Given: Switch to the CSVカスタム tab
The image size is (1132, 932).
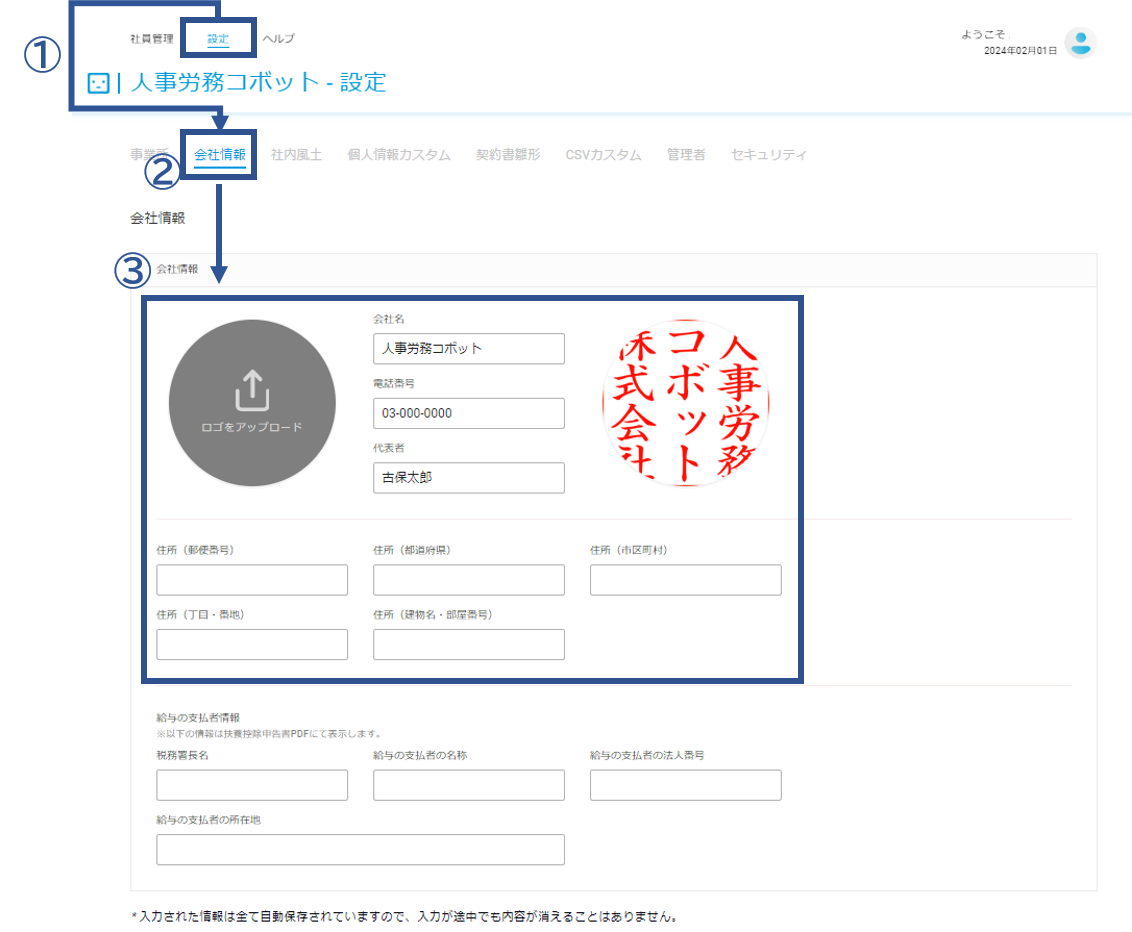Looking at the screenshot, I should click(604, 154).
